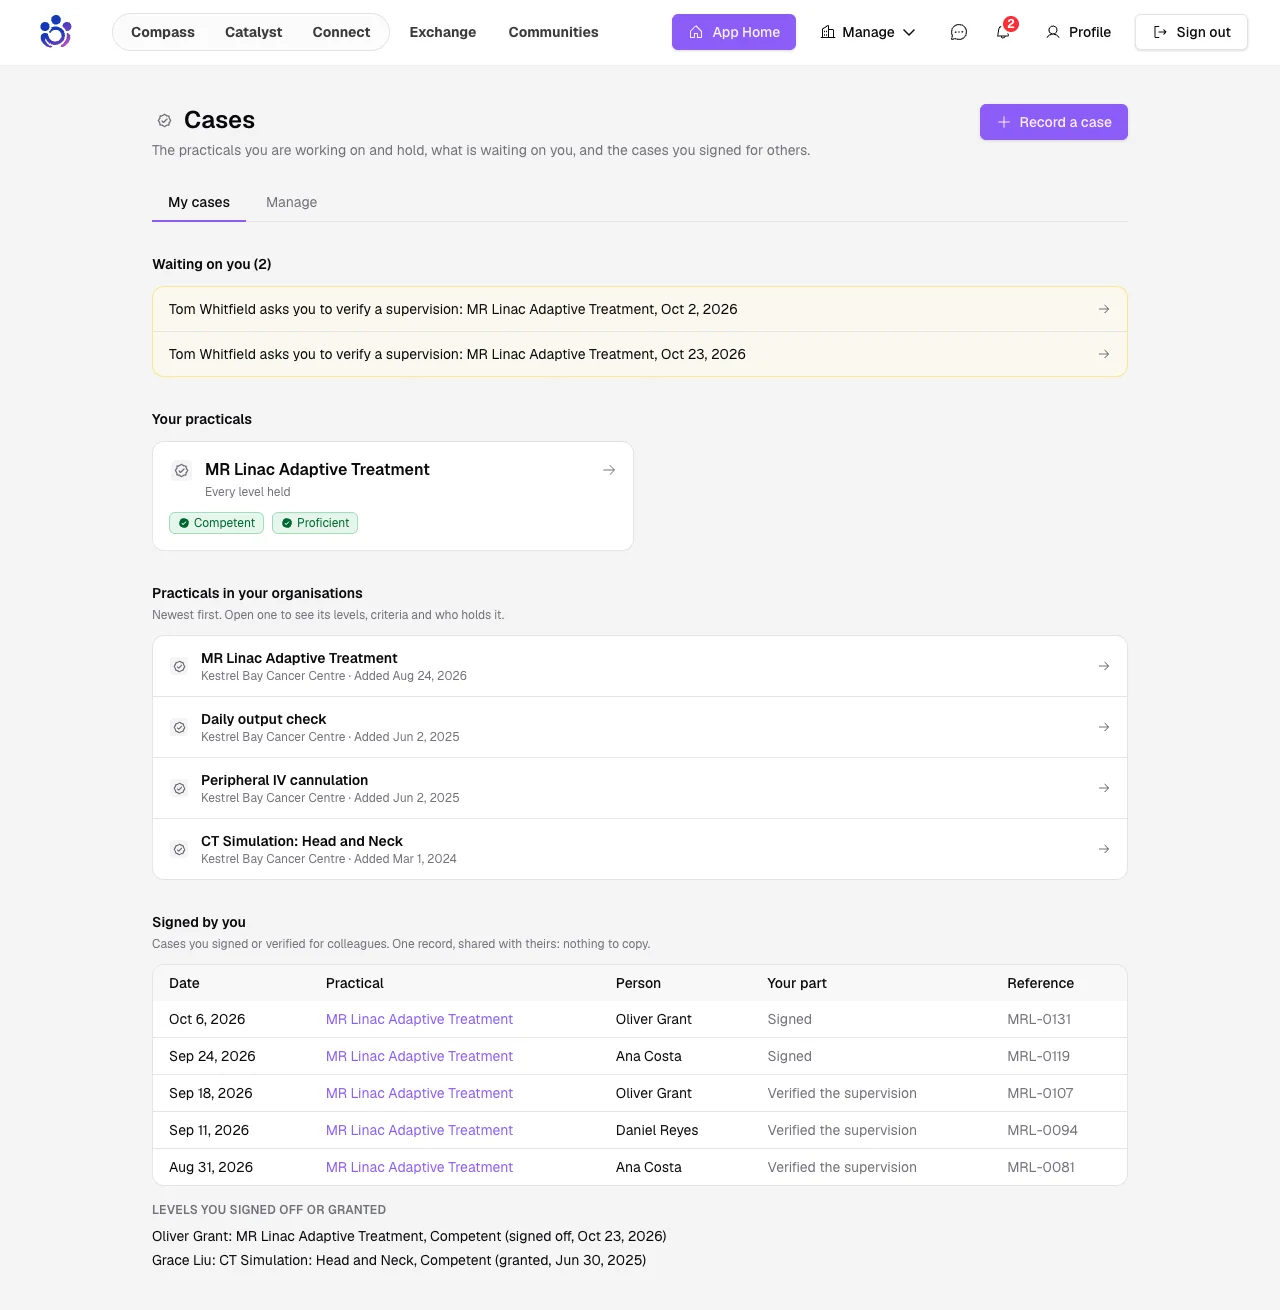Click Grace Liu CT Simulation granted line
This screenshot has height=1310, width=1280.
399,1260
